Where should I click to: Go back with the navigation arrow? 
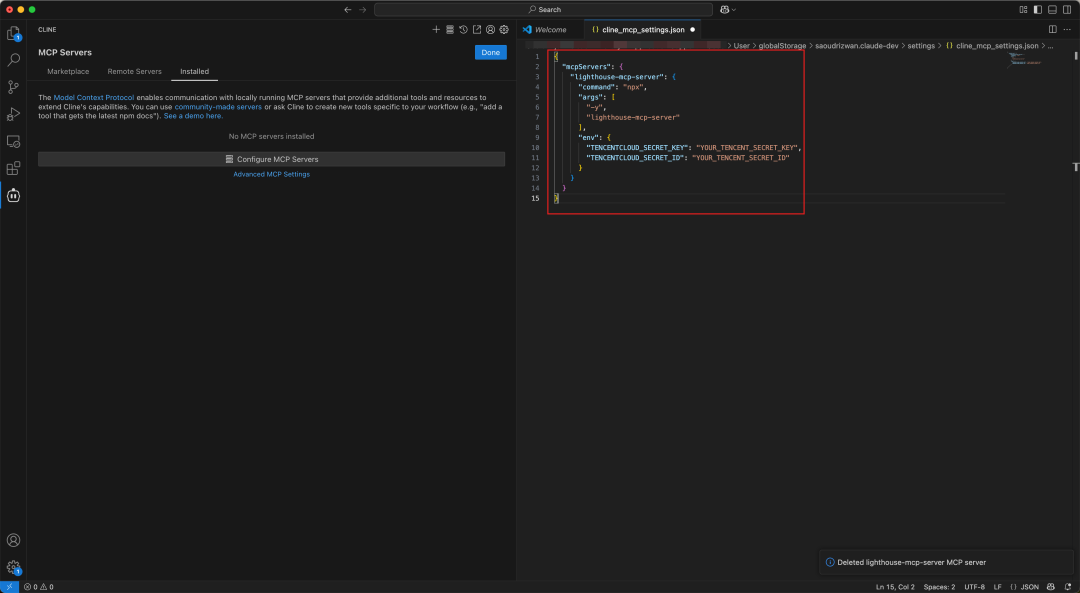pyautogui.click(x=348, y=10)
